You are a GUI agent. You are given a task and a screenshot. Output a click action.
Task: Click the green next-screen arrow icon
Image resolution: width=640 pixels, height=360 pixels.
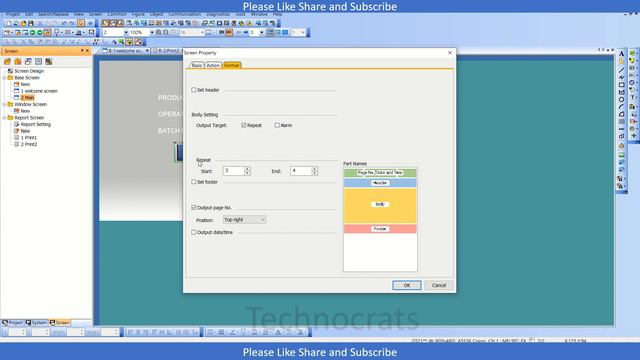tap(40, 32)
